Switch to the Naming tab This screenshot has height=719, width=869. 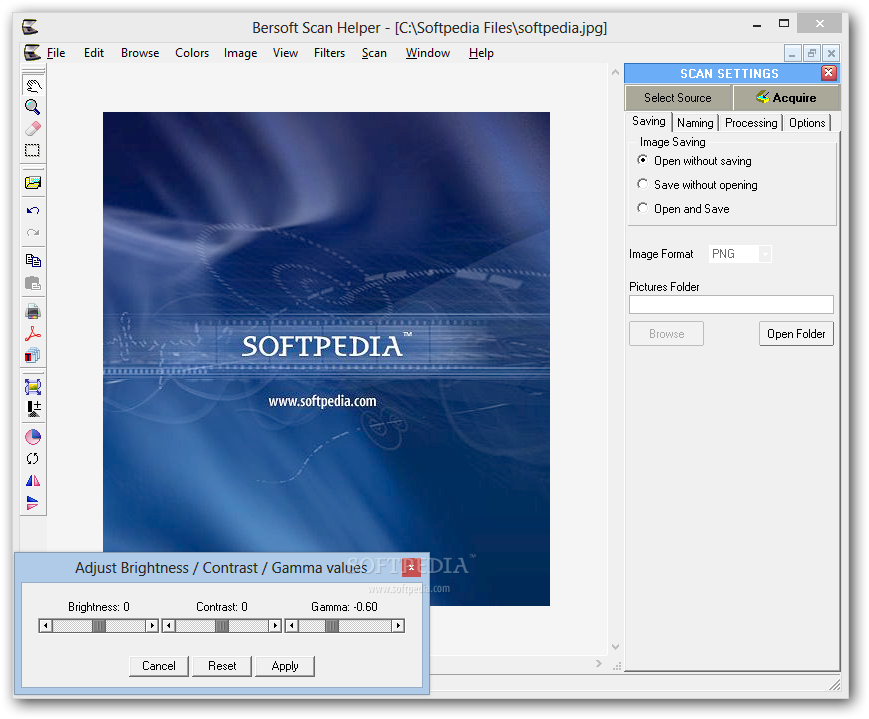(x=695, y=123)
